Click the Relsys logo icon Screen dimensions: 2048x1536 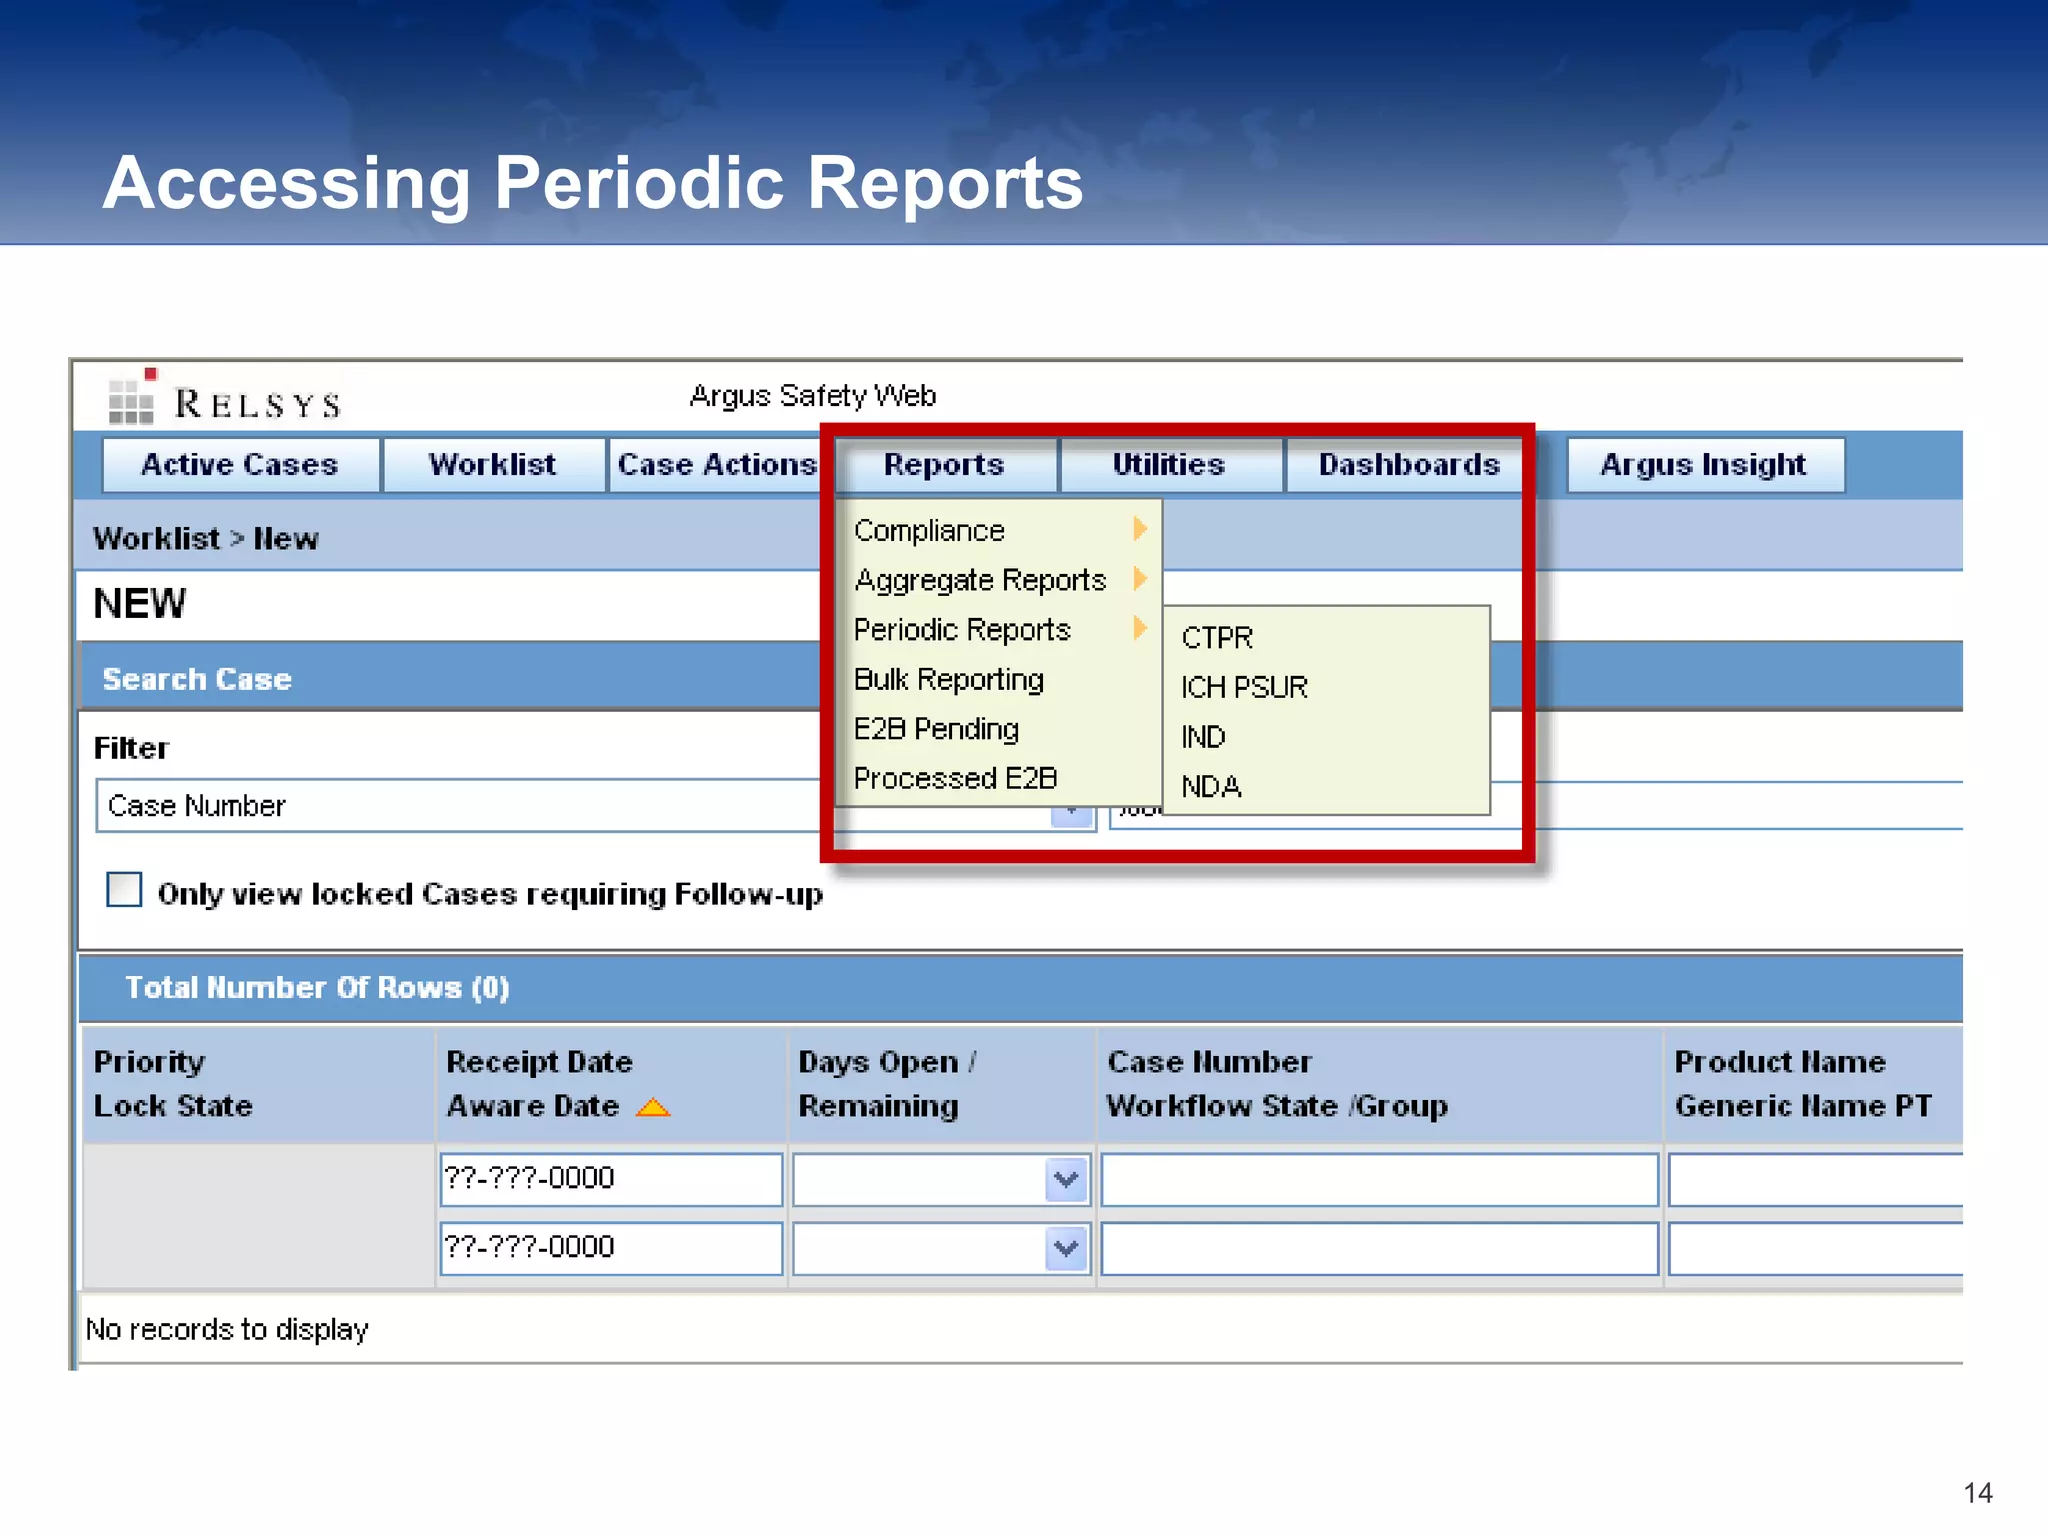point(132,396)
